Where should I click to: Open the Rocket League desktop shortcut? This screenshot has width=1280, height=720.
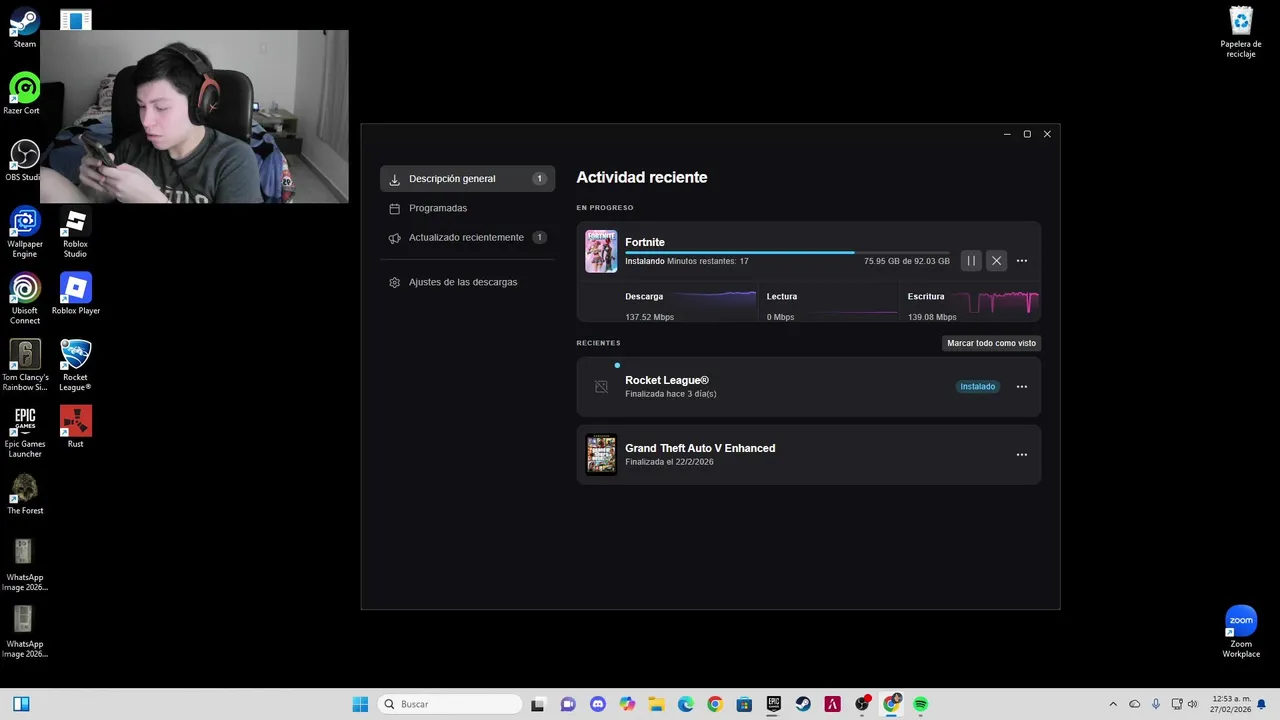(75, 365)
